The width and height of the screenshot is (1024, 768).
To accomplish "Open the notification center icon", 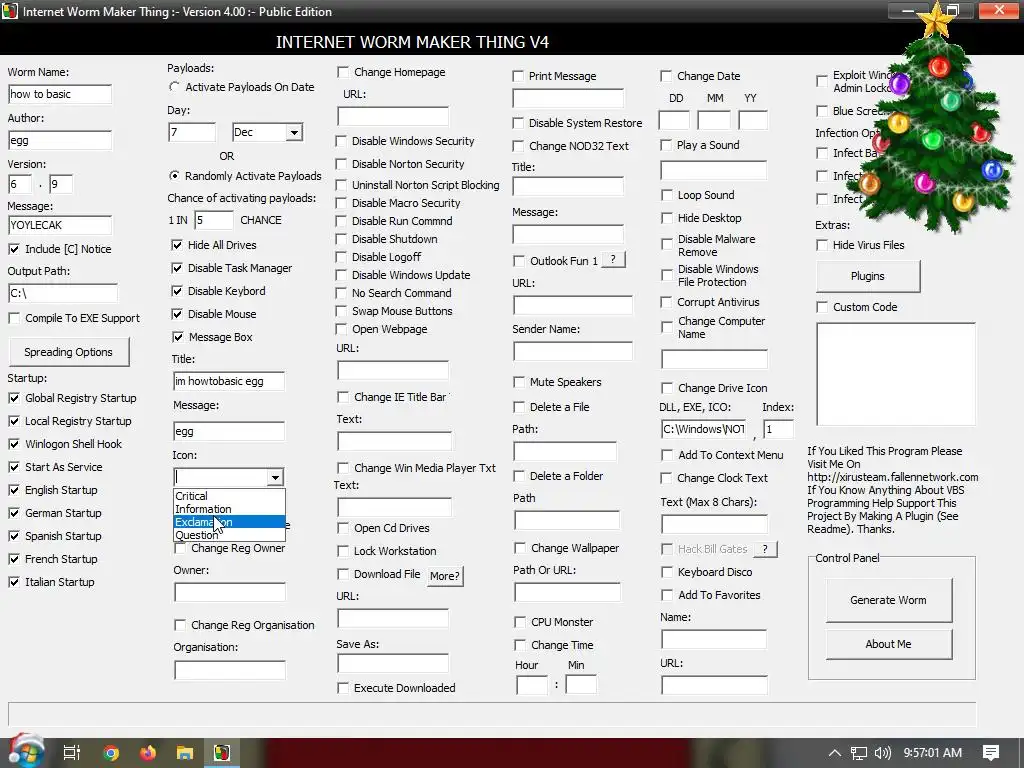I will pyautogui.click(x=991, y=752).
